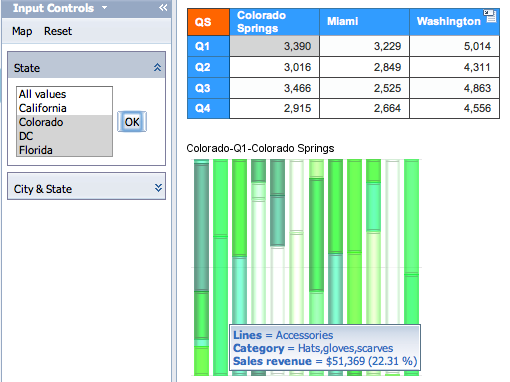Click the Q3 row header
The image size is (510, 382).
[208, 88]
